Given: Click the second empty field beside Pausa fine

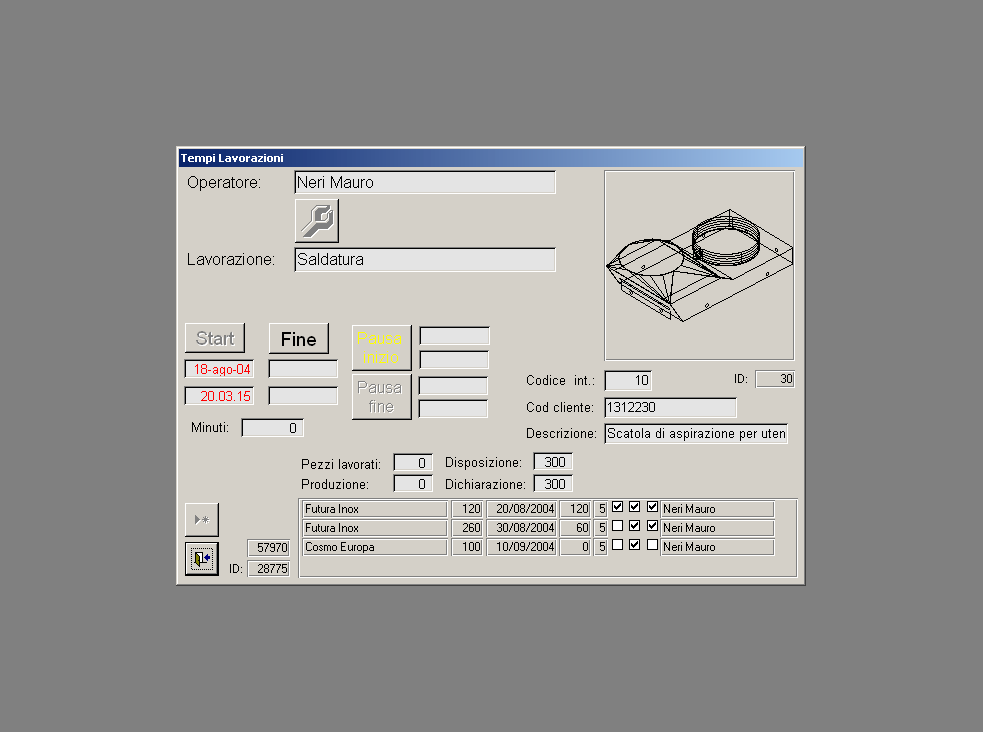Looking at the screenshot, I should (453, 409).
